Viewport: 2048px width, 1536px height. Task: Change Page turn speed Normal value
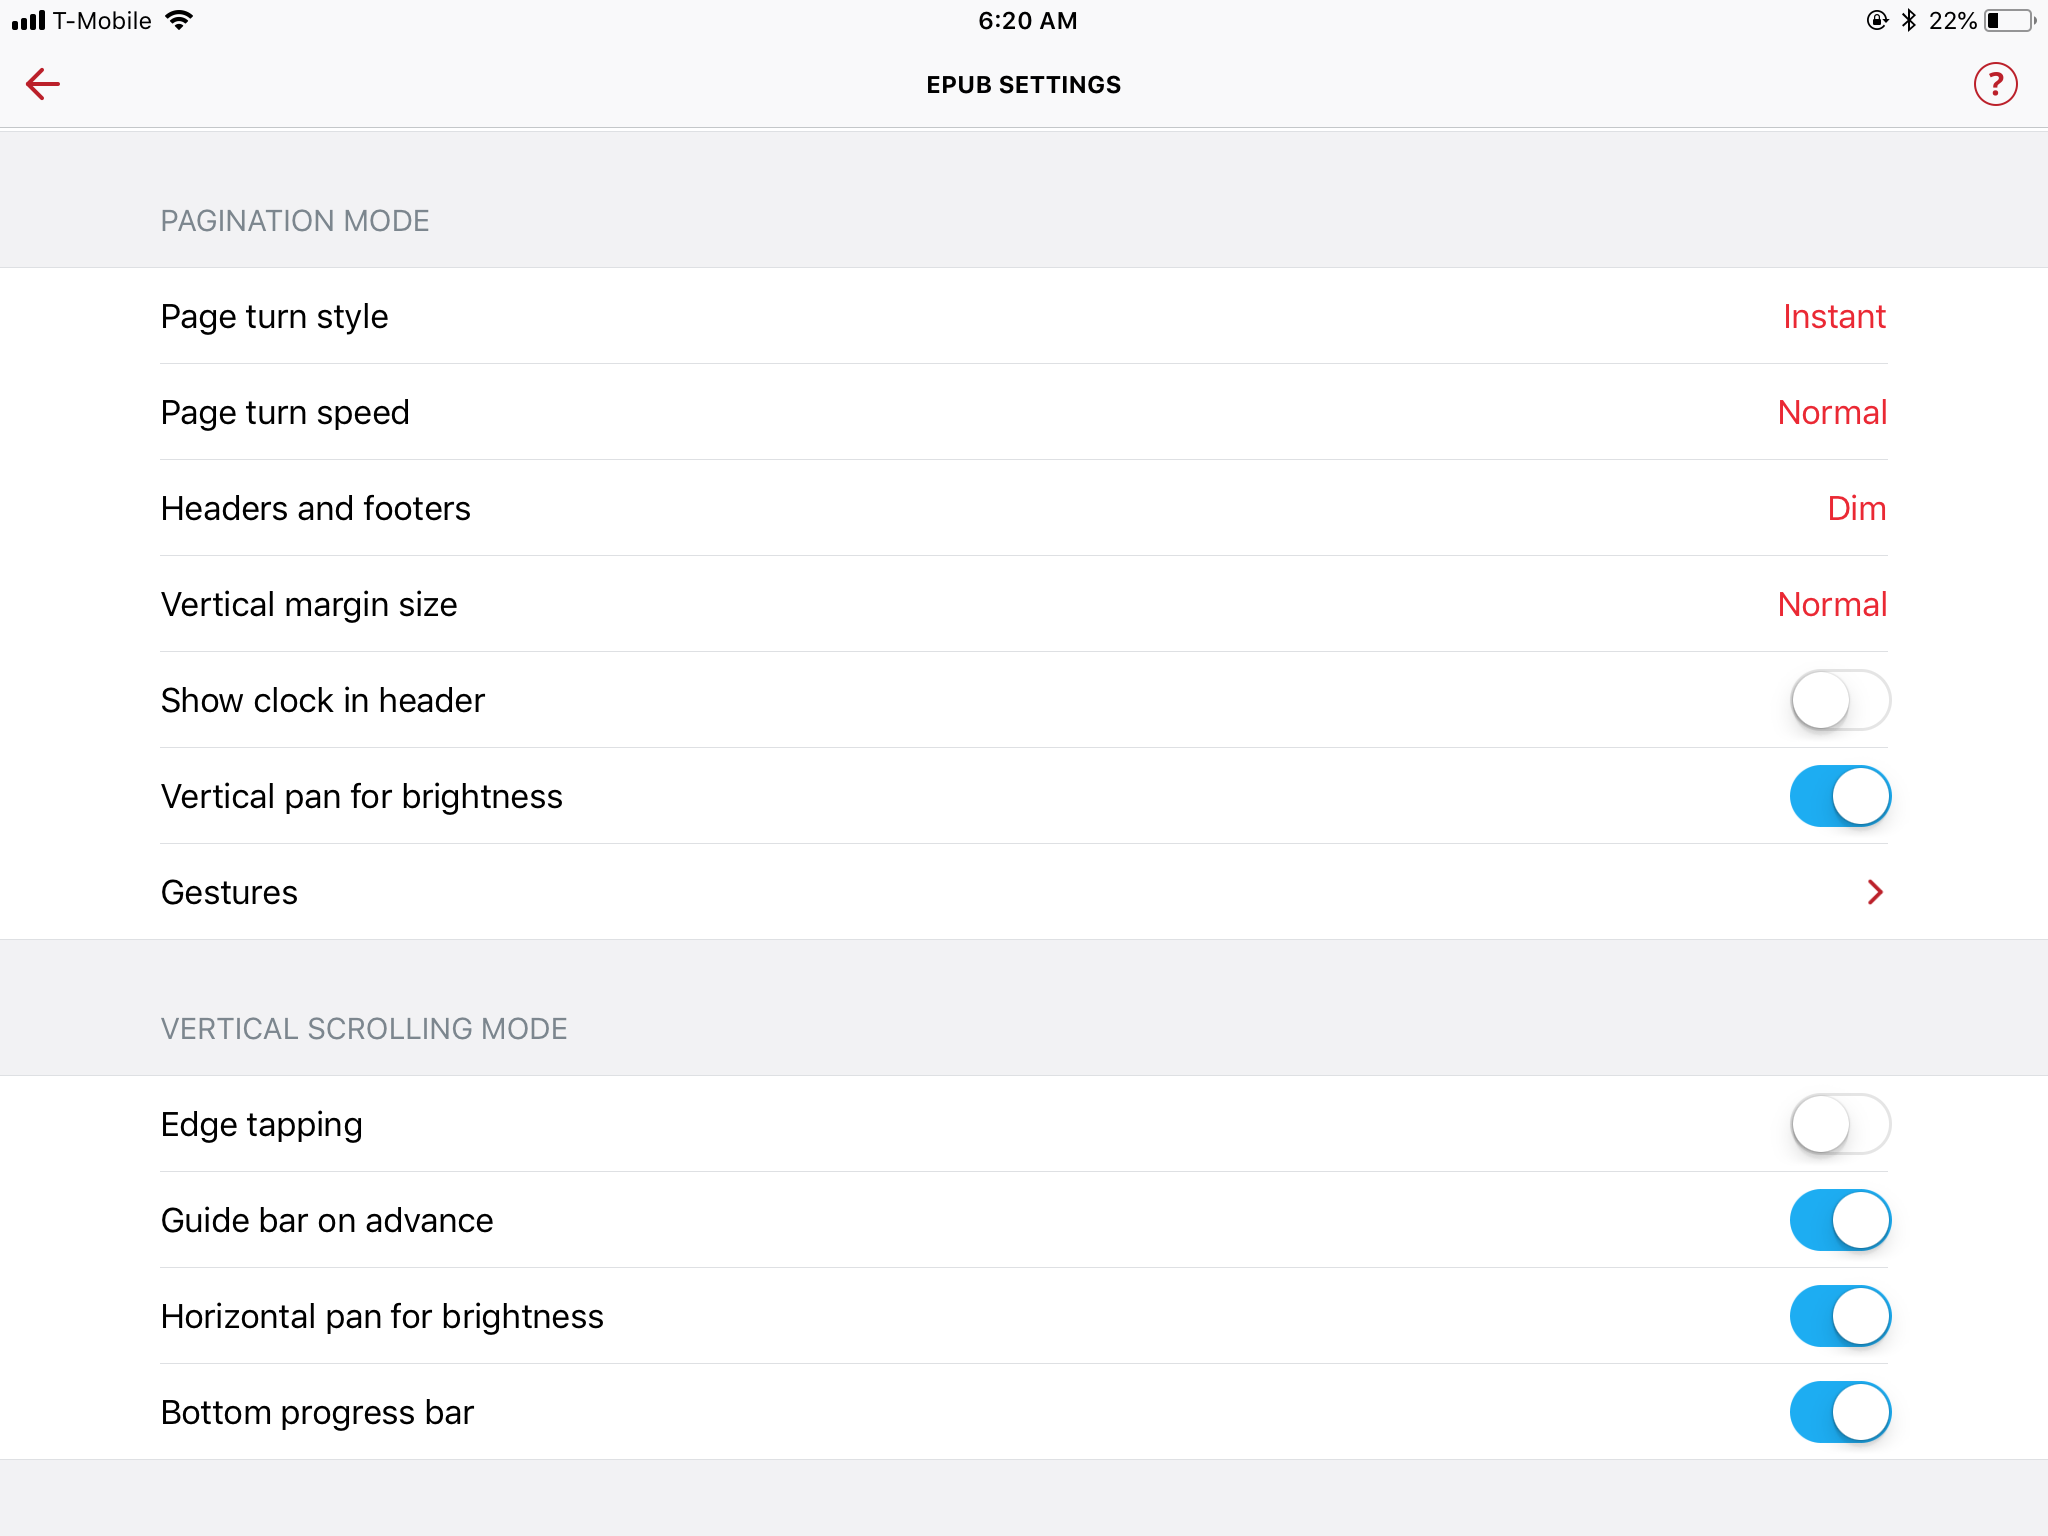[1832, 412]
